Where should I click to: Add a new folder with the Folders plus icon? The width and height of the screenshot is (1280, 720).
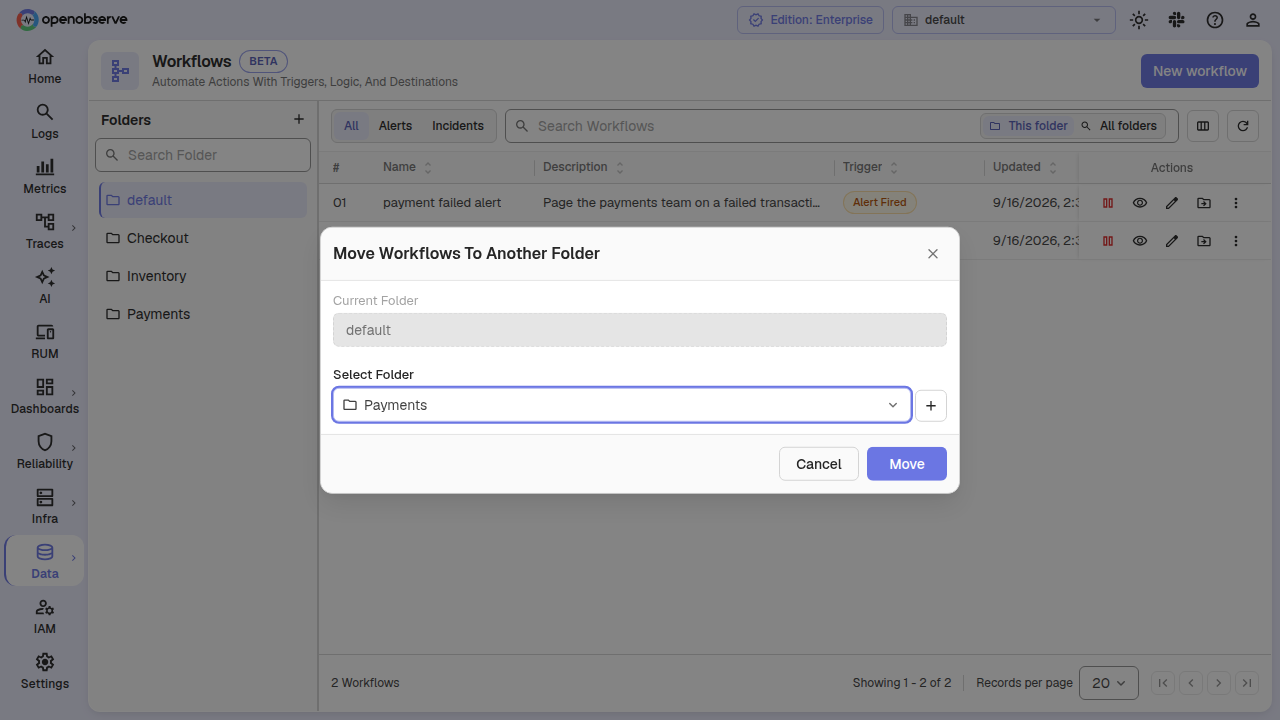coord(298,119)
